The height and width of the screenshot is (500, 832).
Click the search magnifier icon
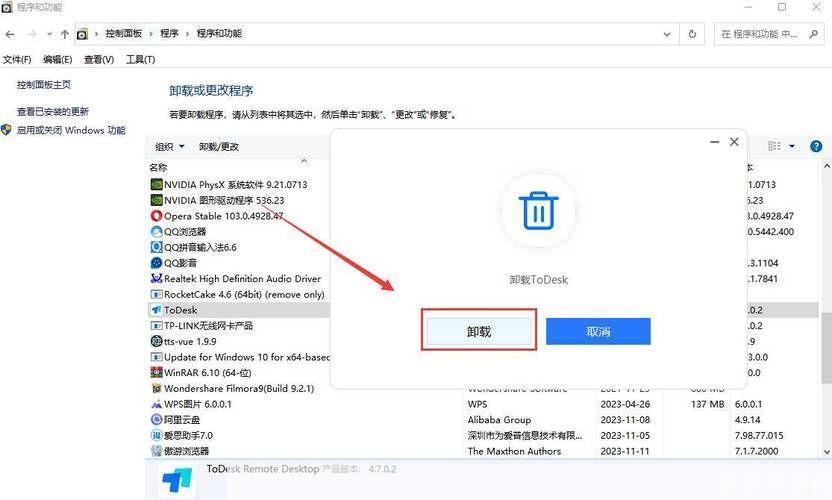(813, 34)
